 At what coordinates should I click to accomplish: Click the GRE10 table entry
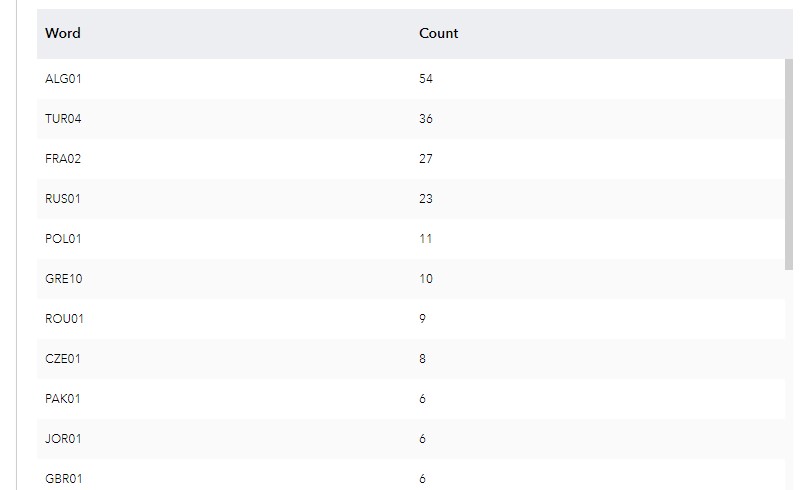(x=63, y=279)
